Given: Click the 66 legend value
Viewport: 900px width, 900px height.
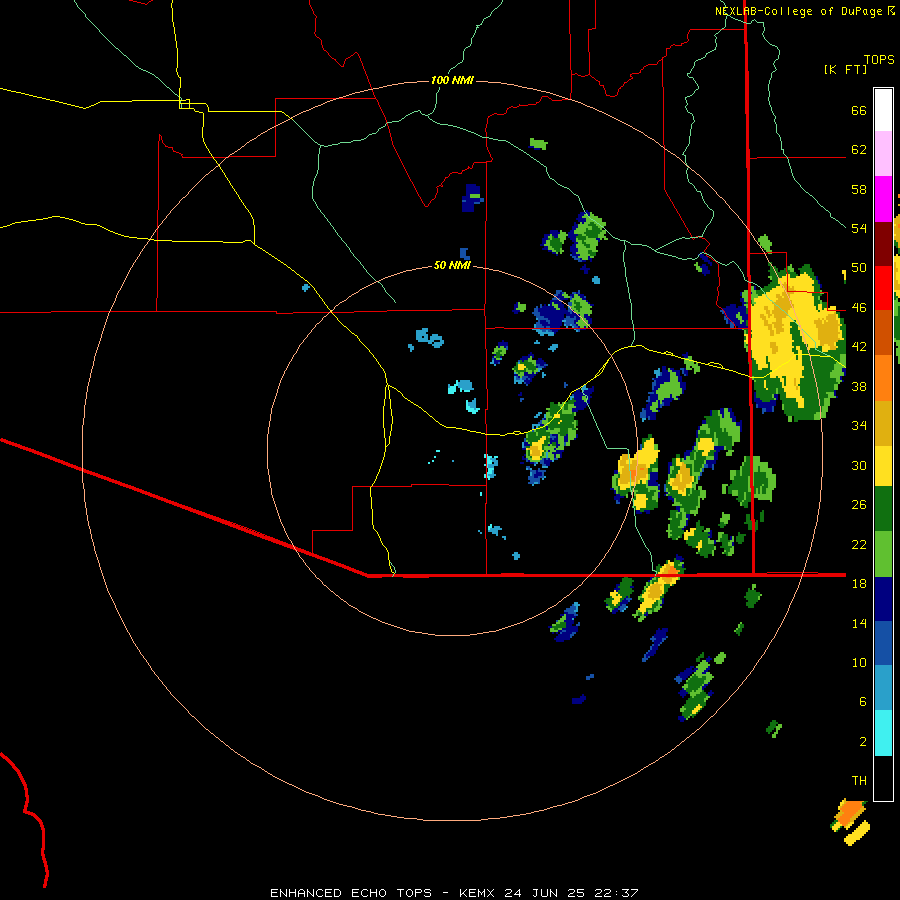Looking at the screenshot, I should click(x=859, y=111).
